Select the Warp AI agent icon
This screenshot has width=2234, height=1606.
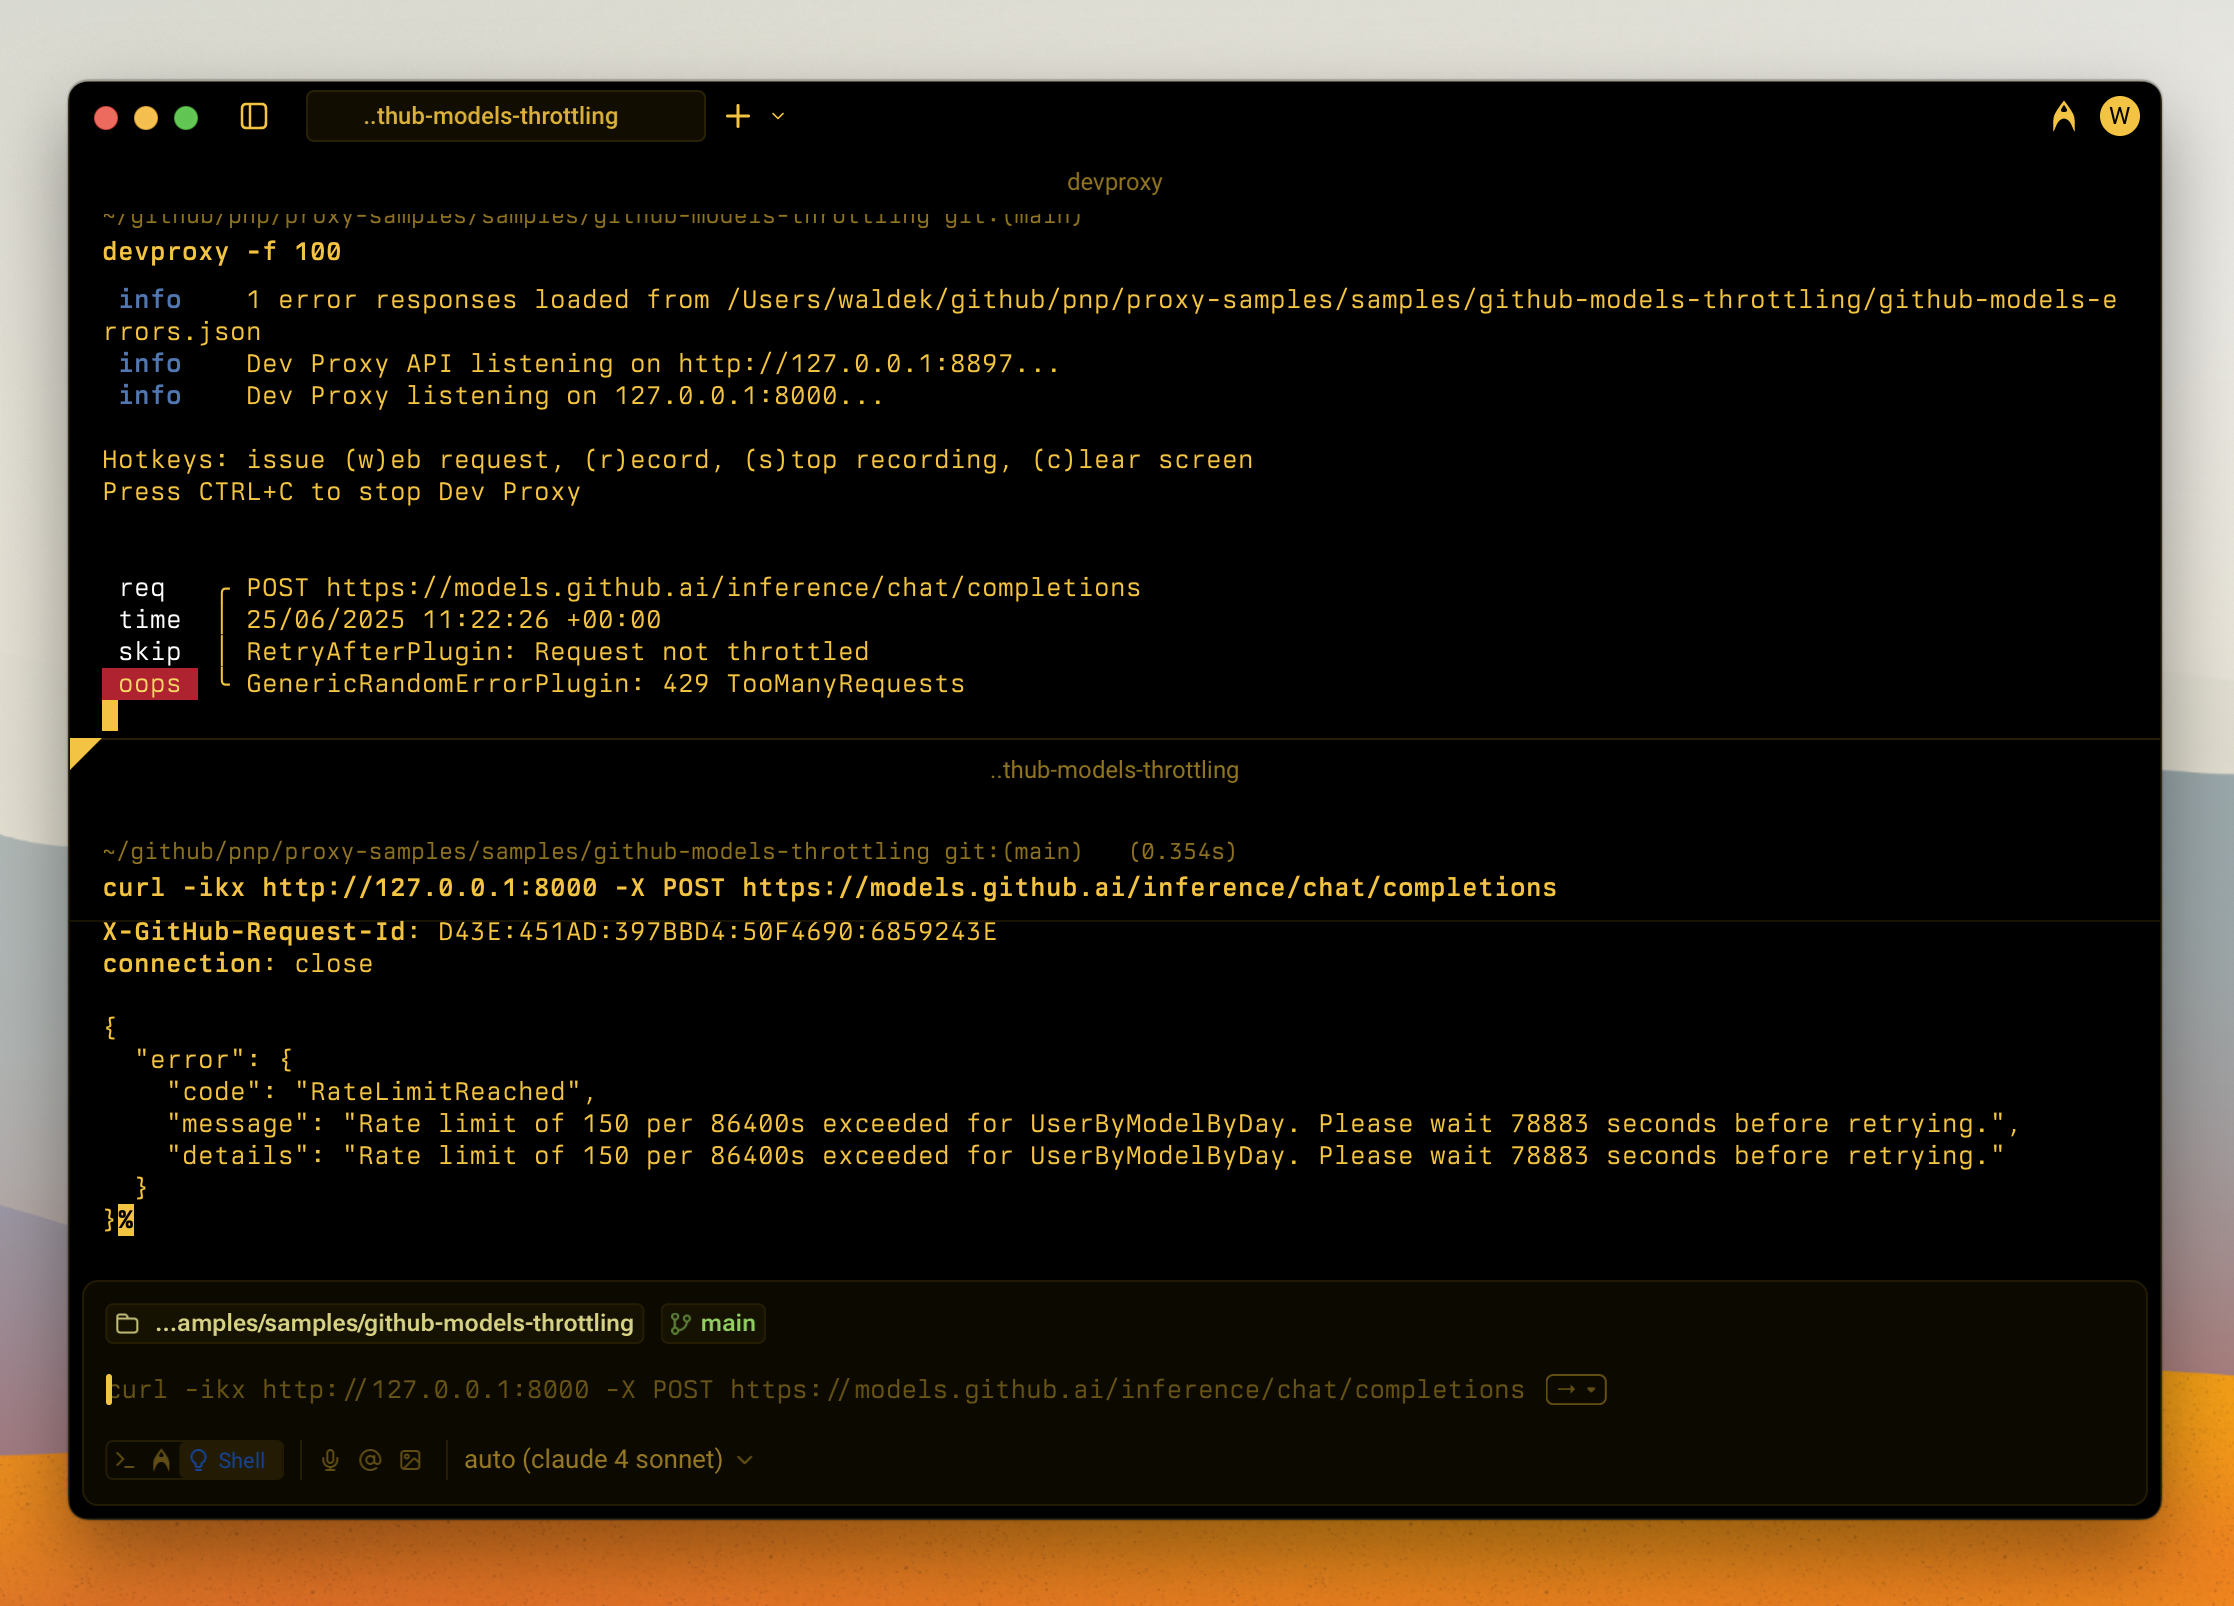pyautogui.click(x=161, y=1460)
